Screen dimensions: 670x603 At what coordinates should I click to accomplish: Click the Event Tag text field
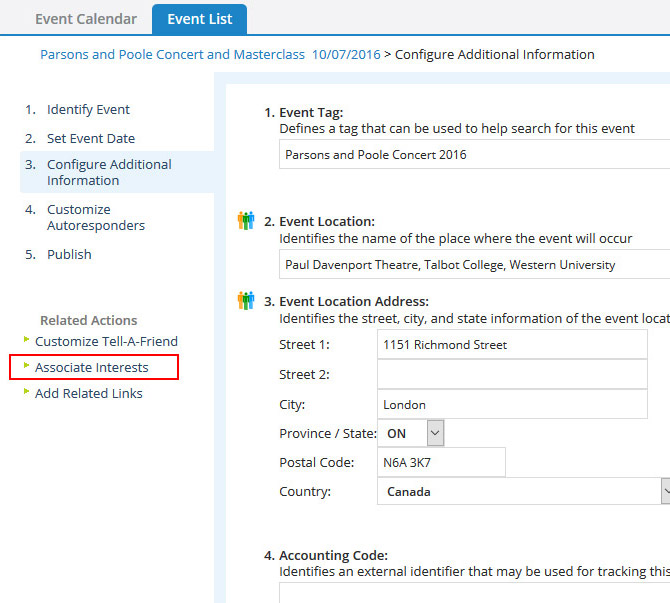pyautogui.click(x=474, y=155)
